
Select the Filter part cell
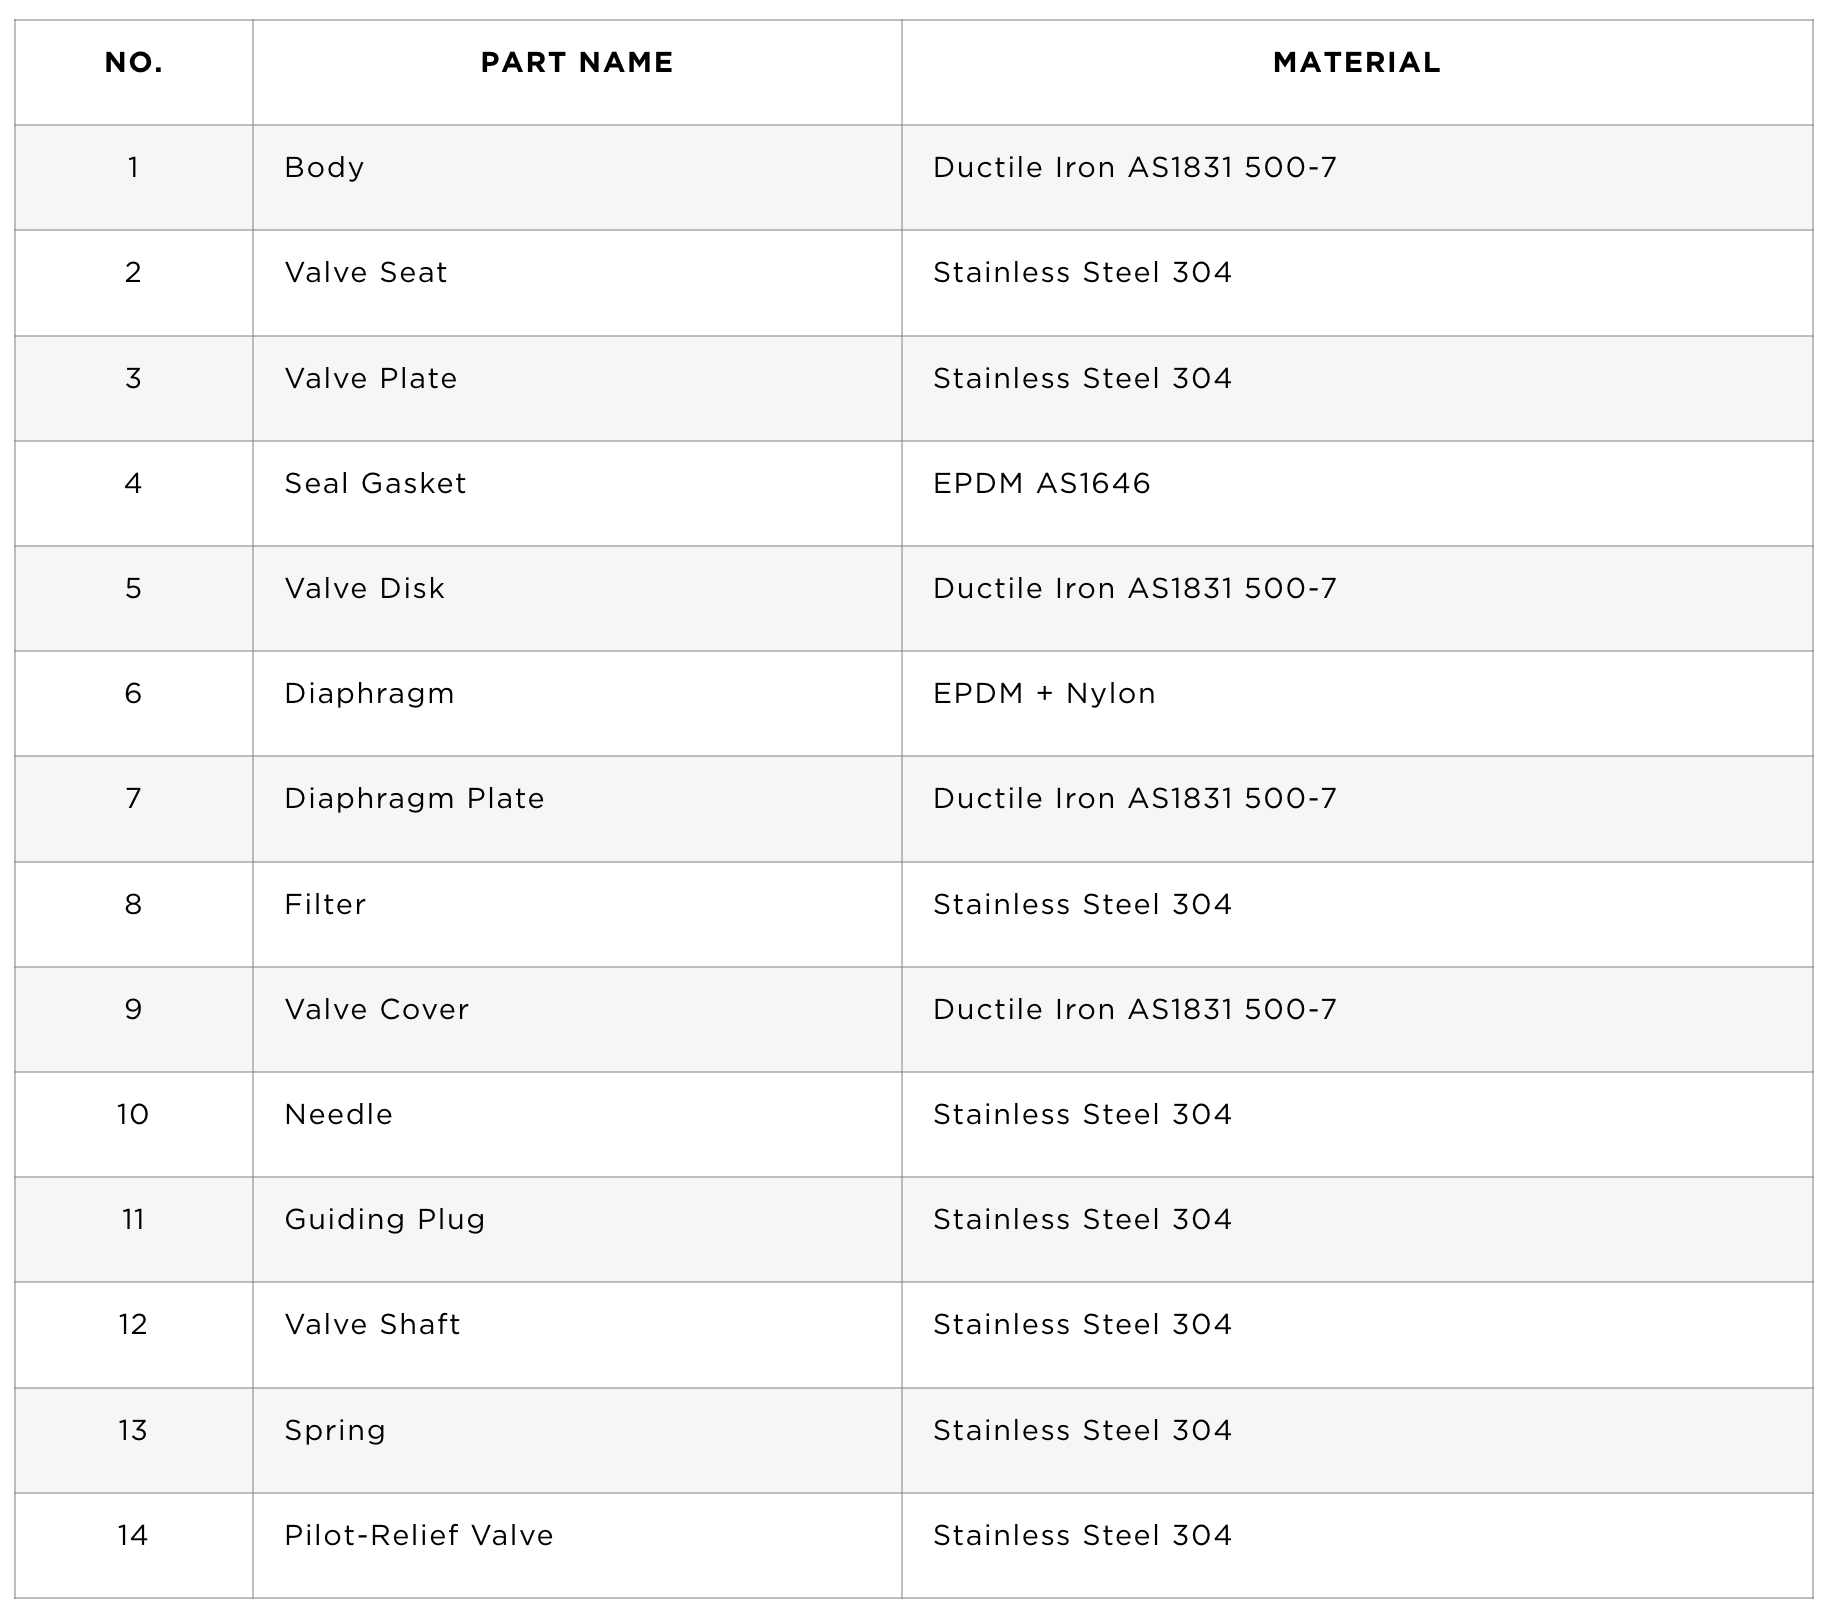point(325,905)
